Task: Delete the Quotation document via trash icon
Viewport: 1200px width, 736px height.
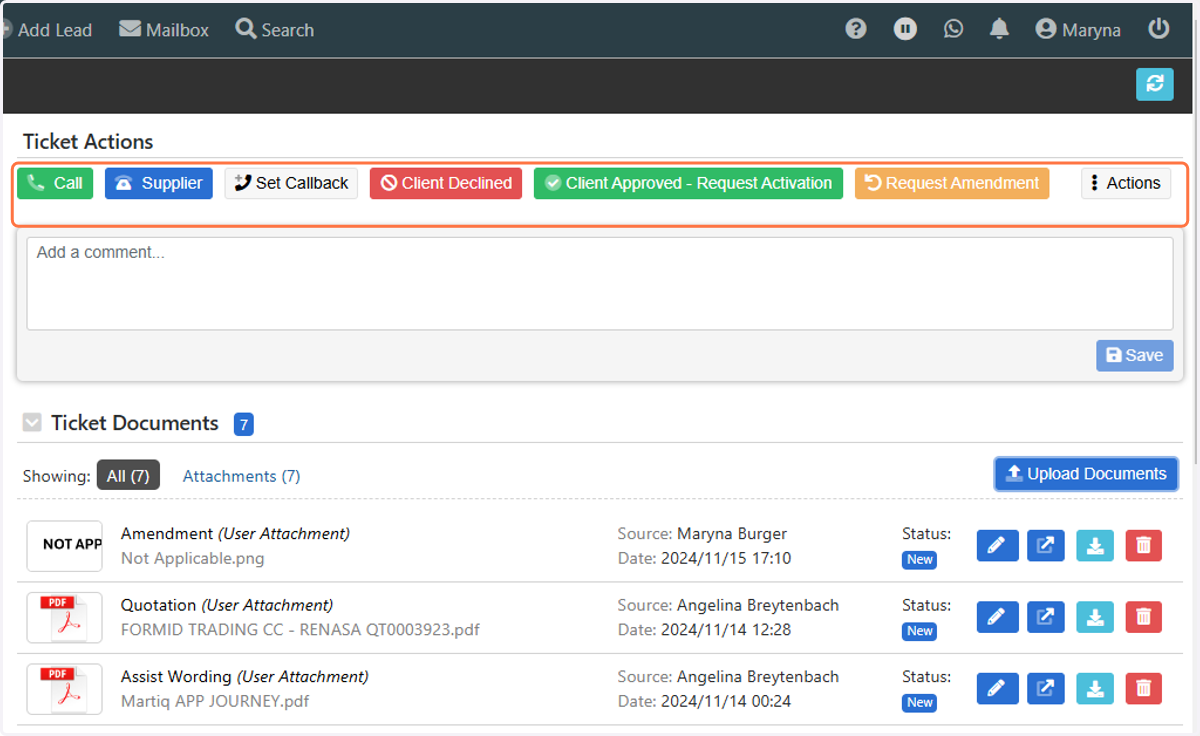Action: 1144,617
